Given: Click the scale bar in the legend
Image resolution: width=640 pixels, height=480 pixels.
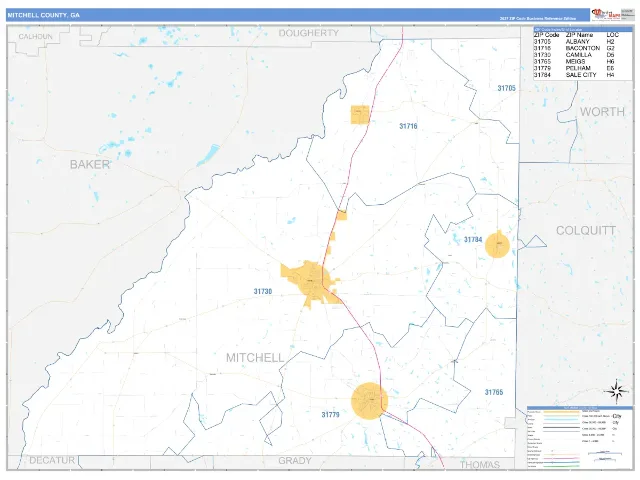Looking at the screenshot, I should 607,454.
